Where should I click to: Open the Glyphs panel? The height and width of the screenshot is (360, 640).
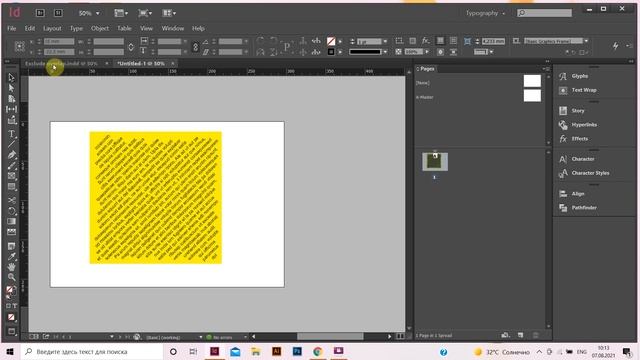[580, 76]
